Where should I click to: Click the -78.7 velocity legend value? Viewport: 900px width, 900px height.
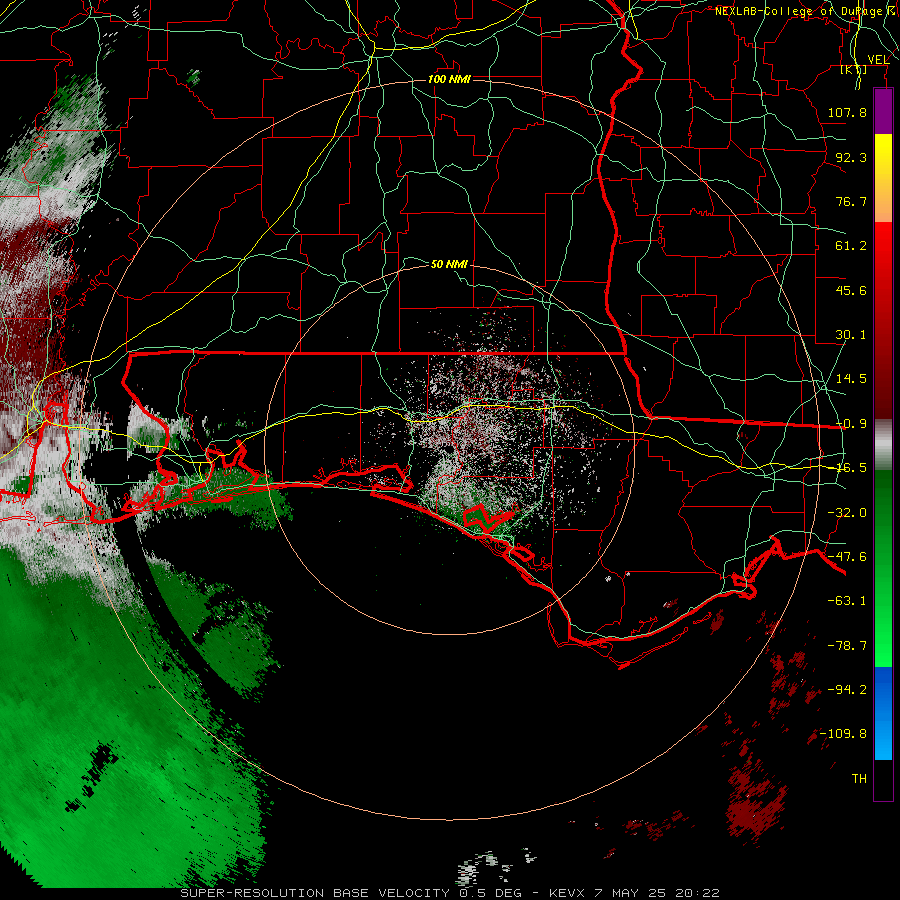pos(847,646)
